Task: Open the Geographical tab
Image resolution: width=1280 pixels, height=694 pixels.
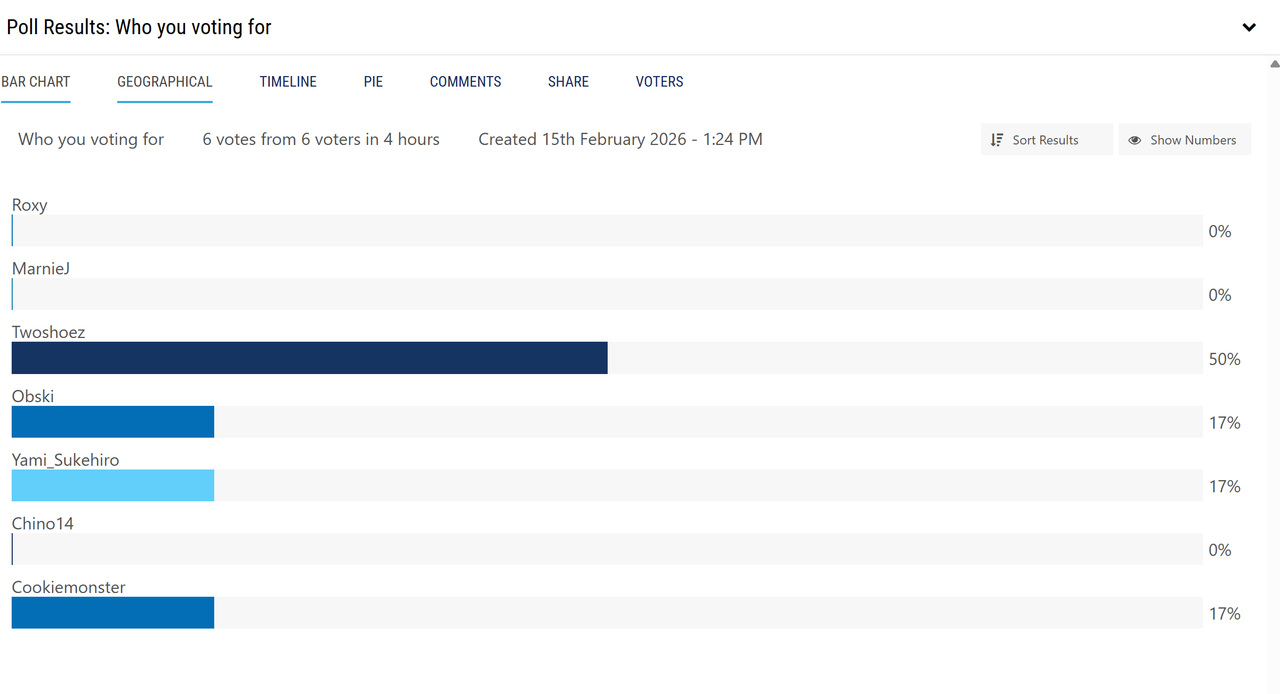Action: click(x=165, y=82)
